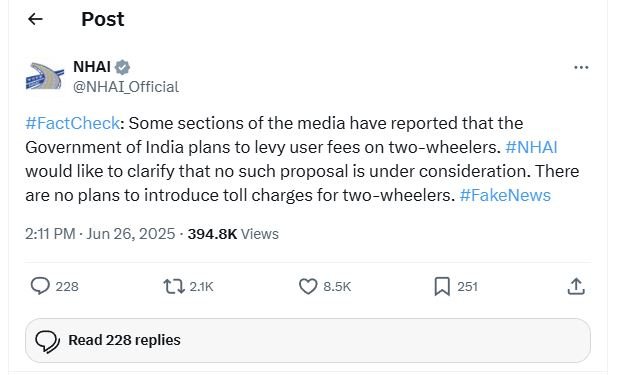Share the post via upload arrow icon

(576, 286)
